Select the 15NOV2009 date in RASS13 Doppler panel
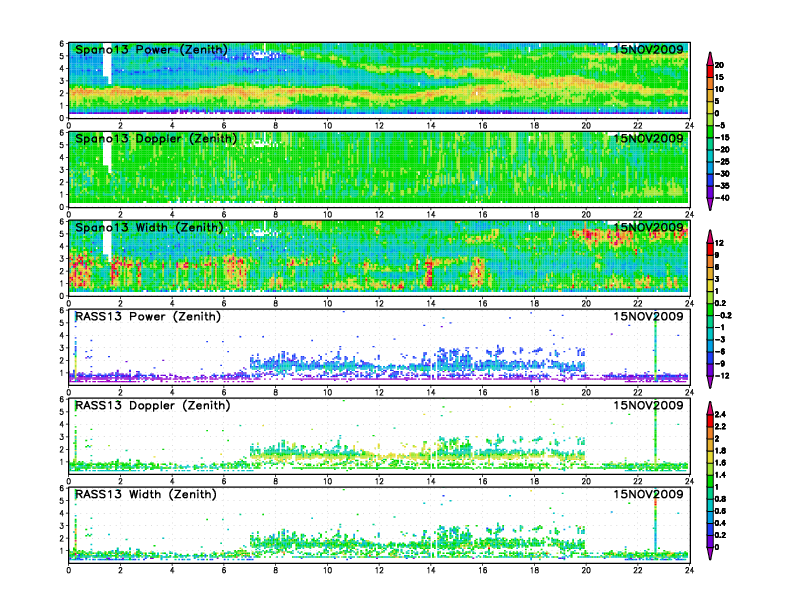 point(648,405)
